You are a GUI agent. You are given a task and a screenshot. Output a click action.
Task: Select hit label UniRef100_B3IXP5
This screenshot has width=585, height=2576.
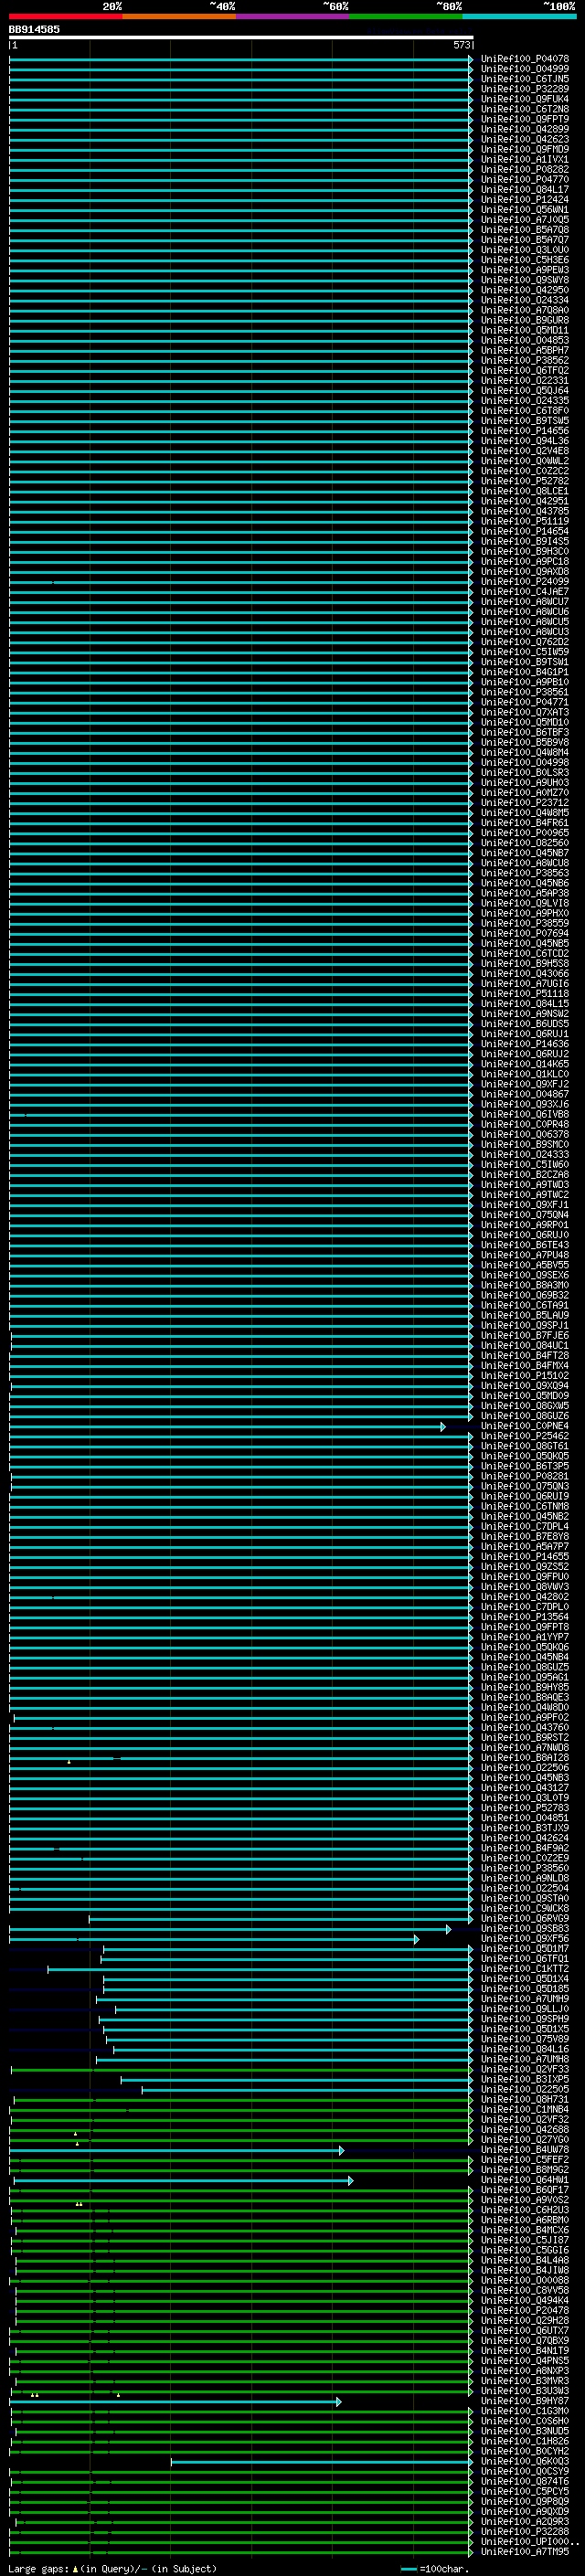(x=525, y=2079)
